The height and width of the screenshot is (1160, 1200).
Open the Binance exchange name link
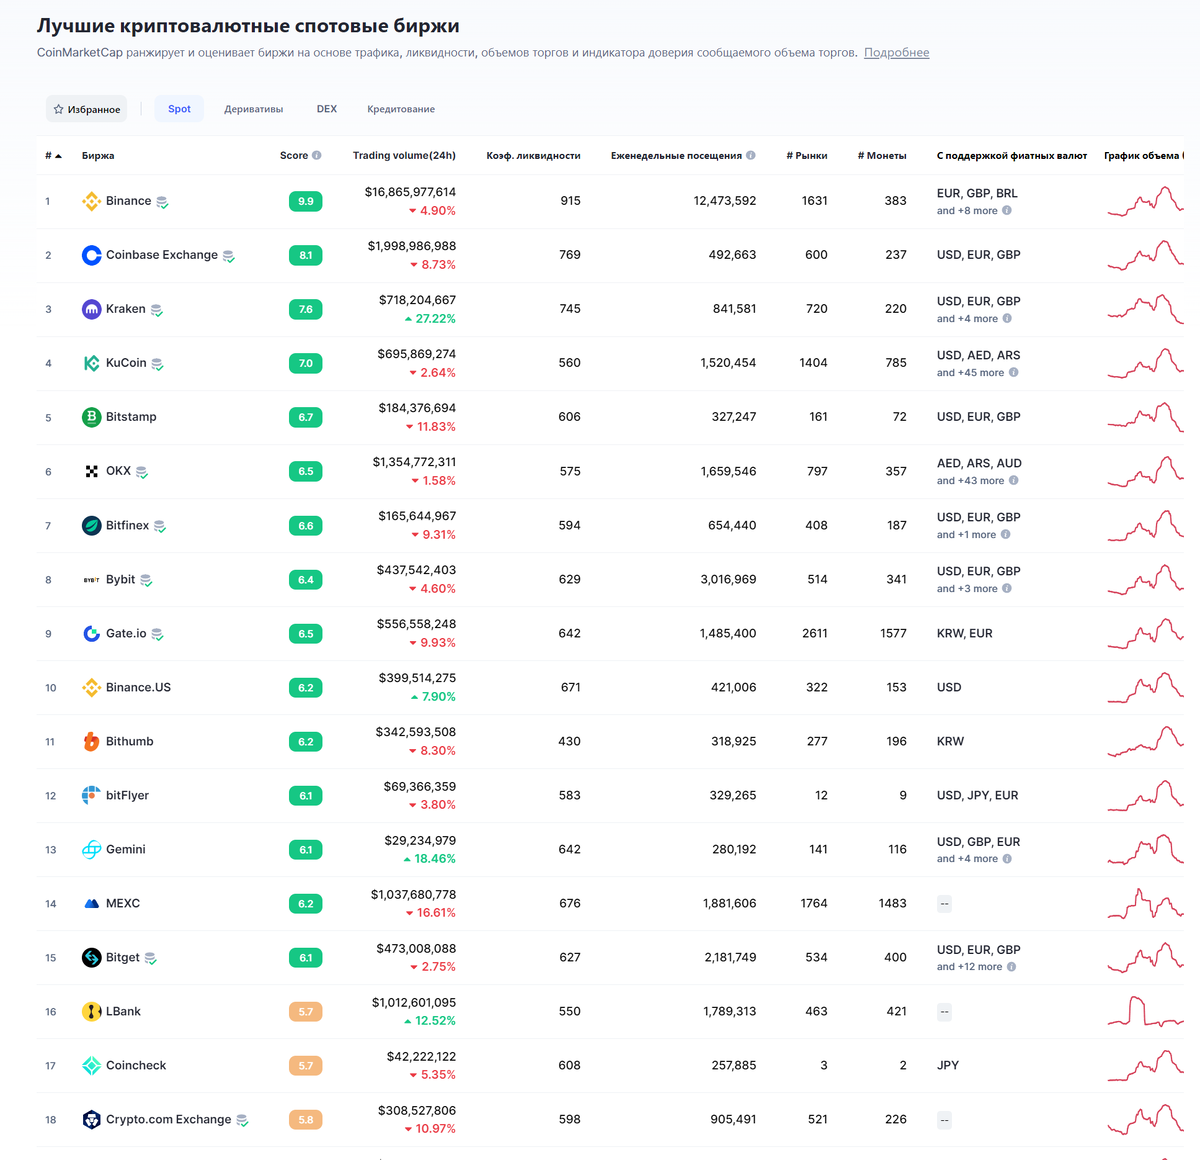click(128, 201)
